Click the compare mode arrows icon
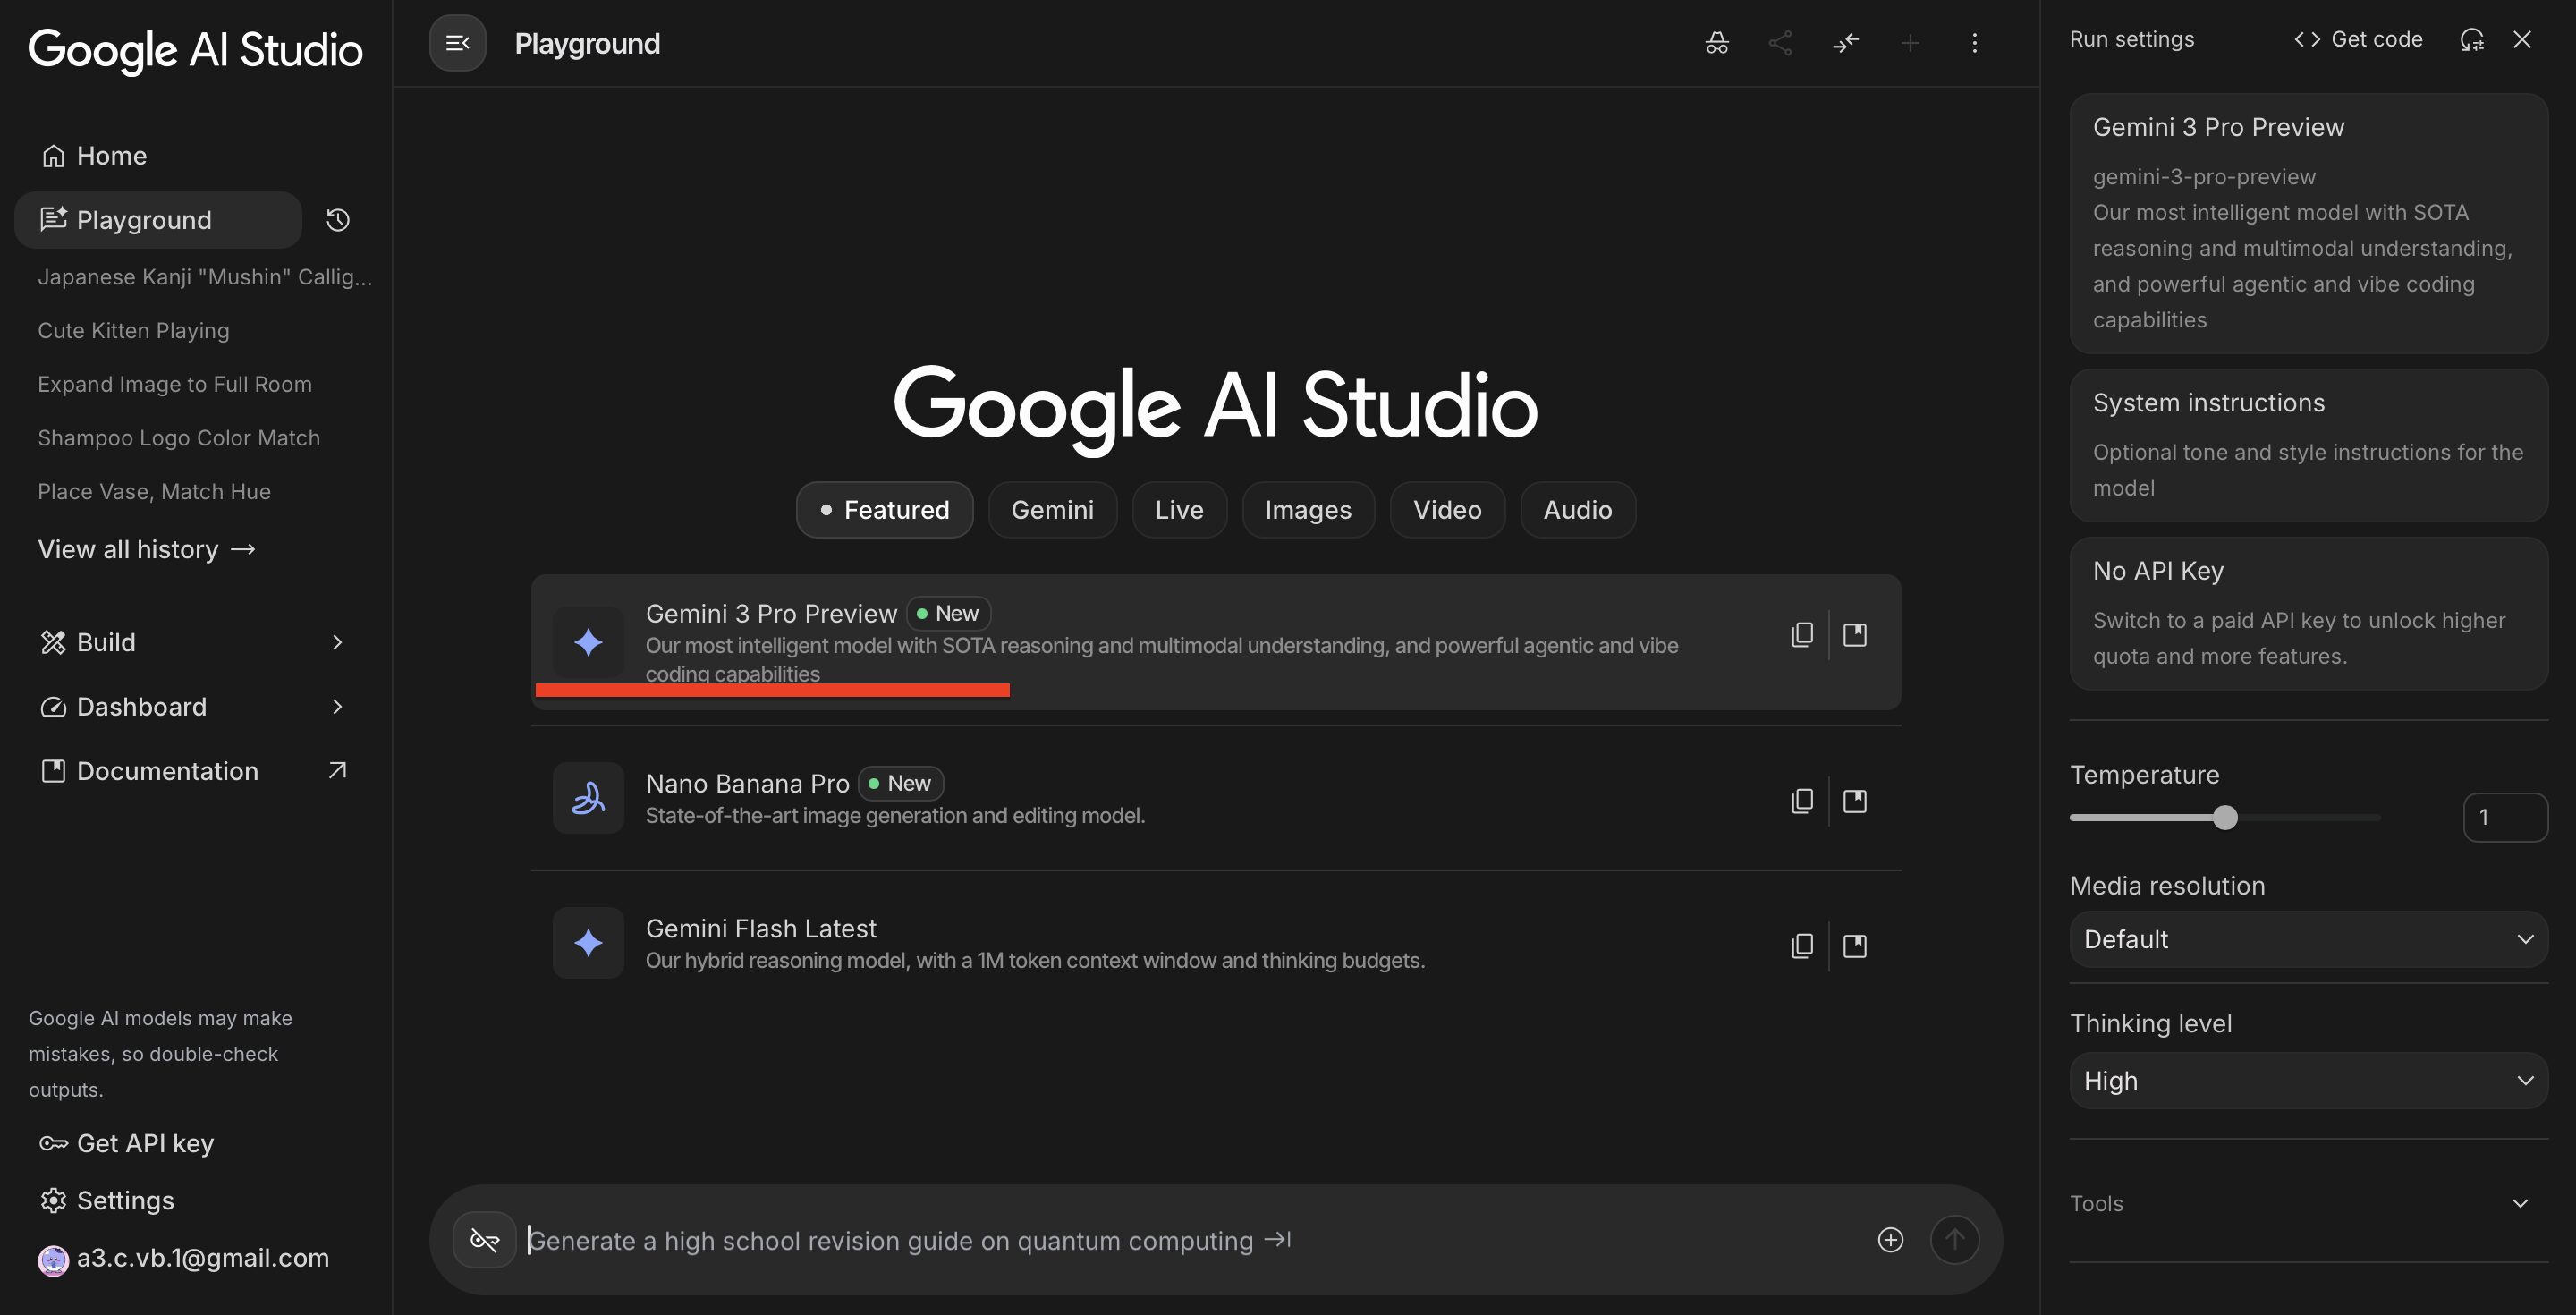Screen dimensions: 2576x1315 tap(1845, 43)
